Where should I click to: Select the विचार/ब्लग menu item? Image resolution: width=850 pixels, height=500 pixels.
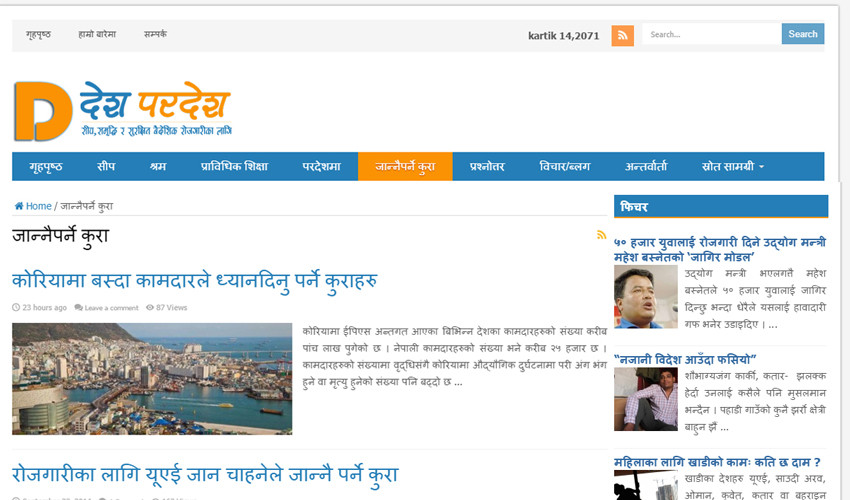tap(564, 166)
